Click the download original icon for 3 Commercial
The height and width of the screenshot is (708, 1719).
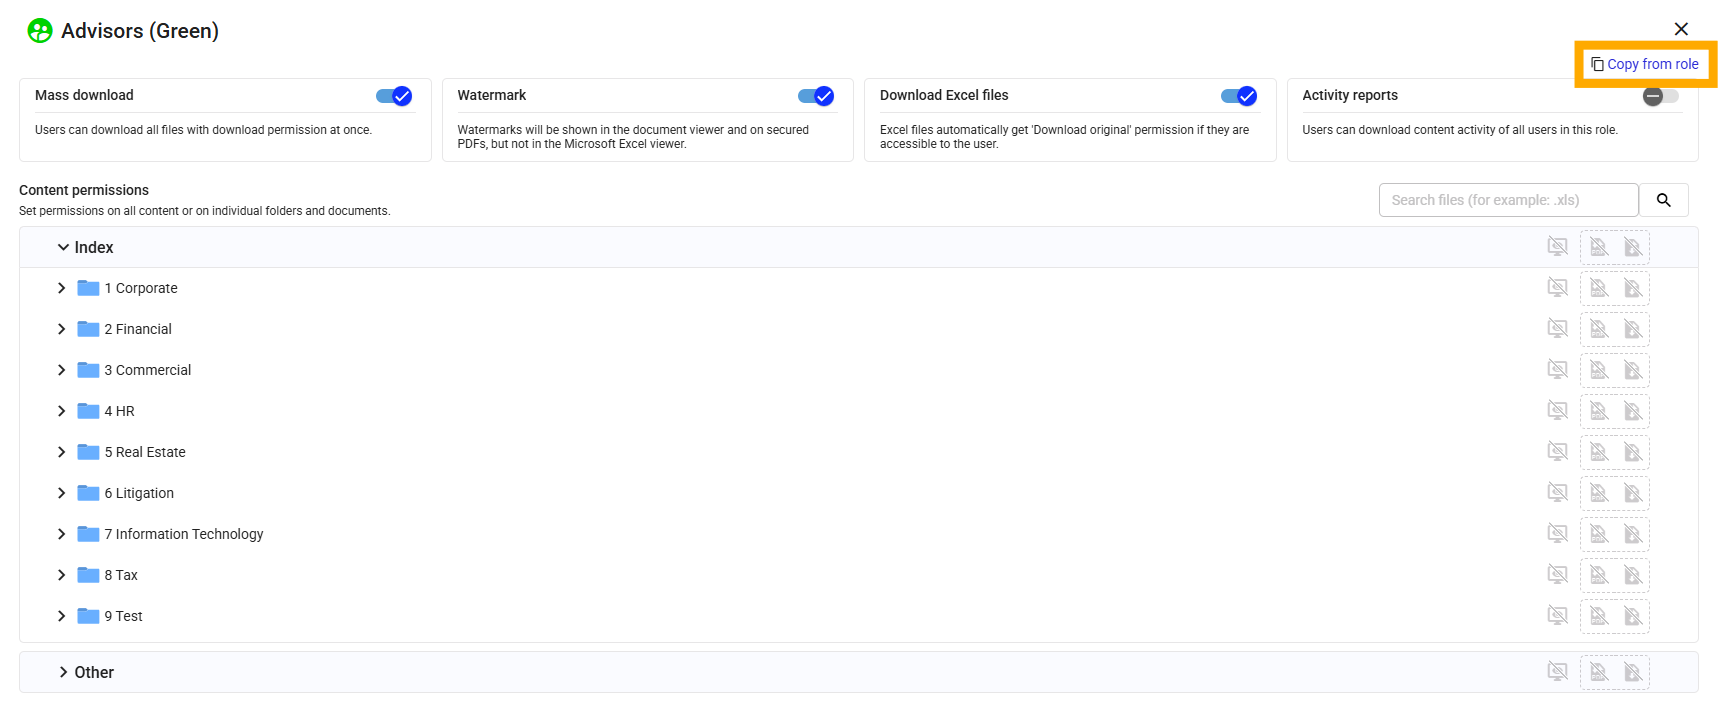[1632, 370]
